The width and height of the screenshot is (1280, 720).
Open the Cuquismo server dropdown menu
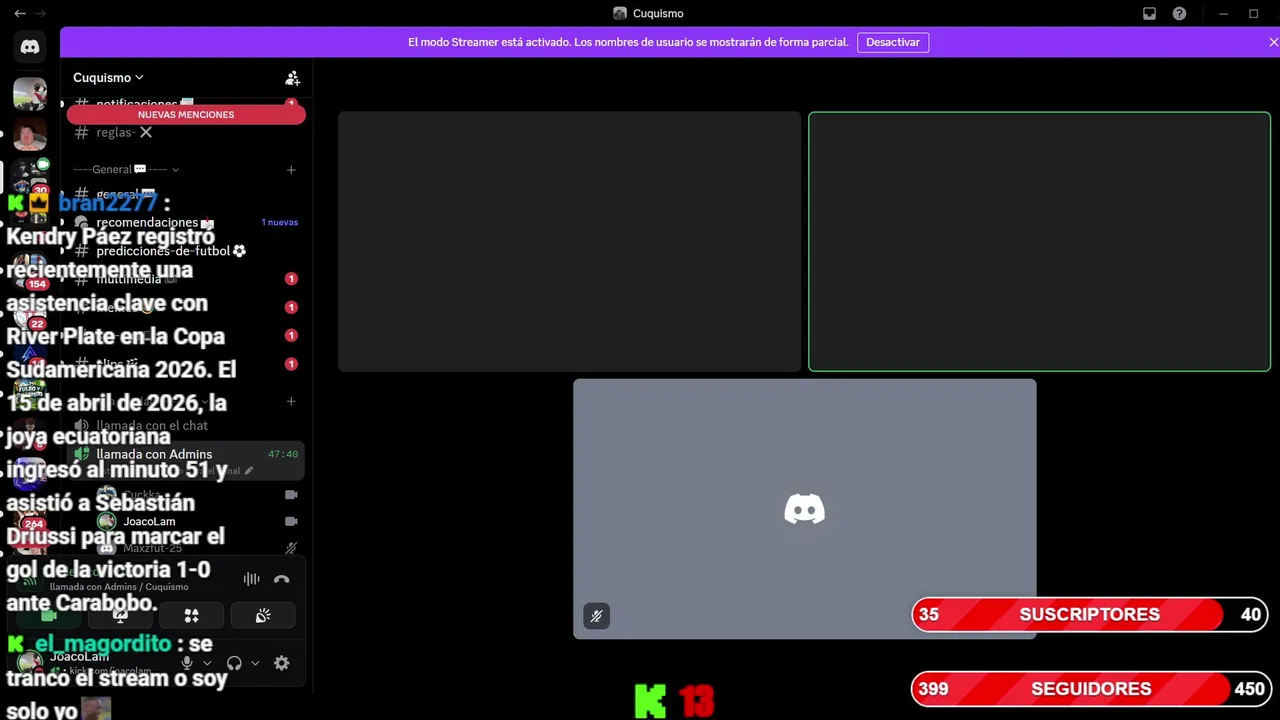108,77
